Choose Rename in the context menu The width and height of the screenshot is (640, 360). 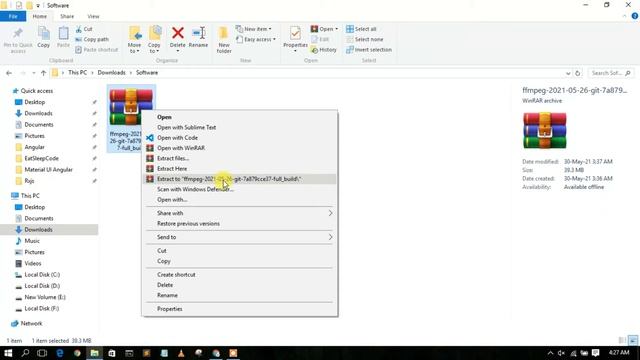pos(240,295)
